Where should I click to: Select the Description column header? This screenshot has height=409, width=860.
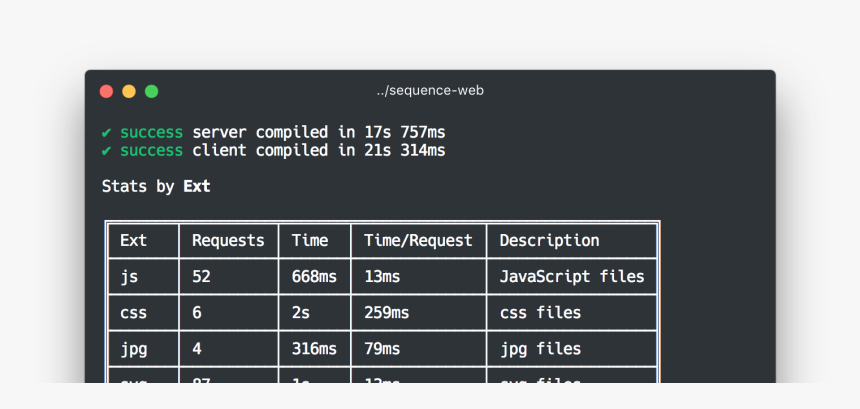pos(549,241)
